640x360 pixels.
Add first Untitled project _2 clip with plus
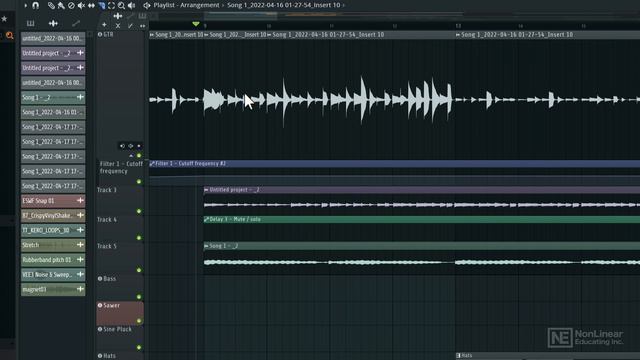pos(80,53)
